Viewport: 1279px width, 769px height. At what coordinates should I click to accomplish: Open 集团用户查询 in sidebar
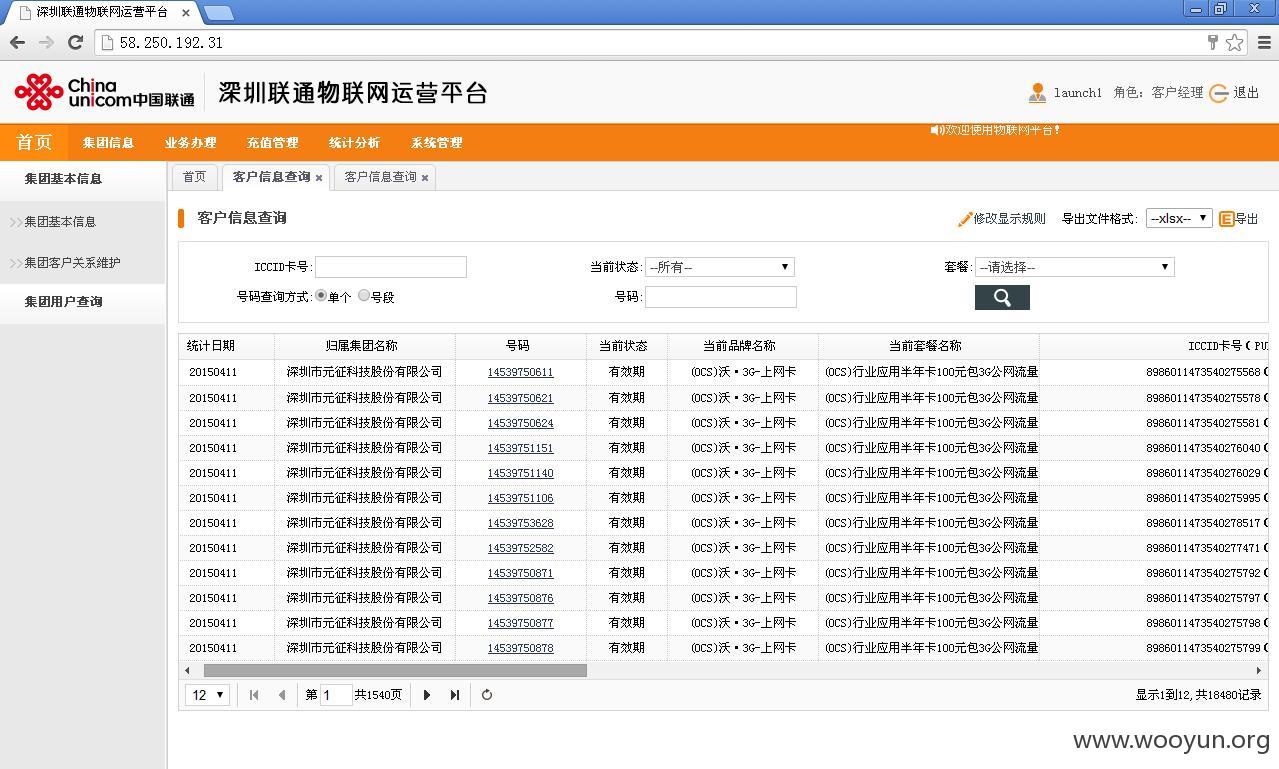click(x=63, y=302)
